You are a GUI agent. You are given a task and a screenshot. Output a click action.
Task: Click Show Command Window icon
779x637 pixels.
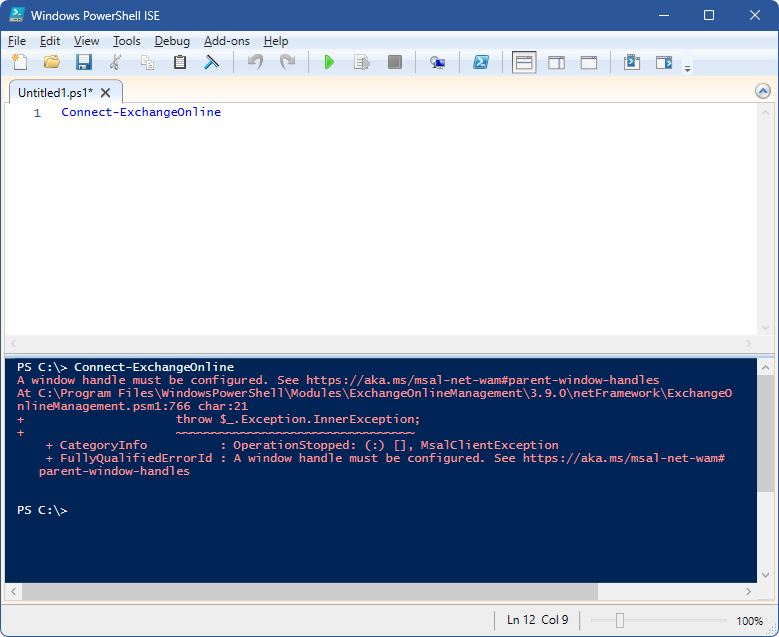click(x=632, y=62)
